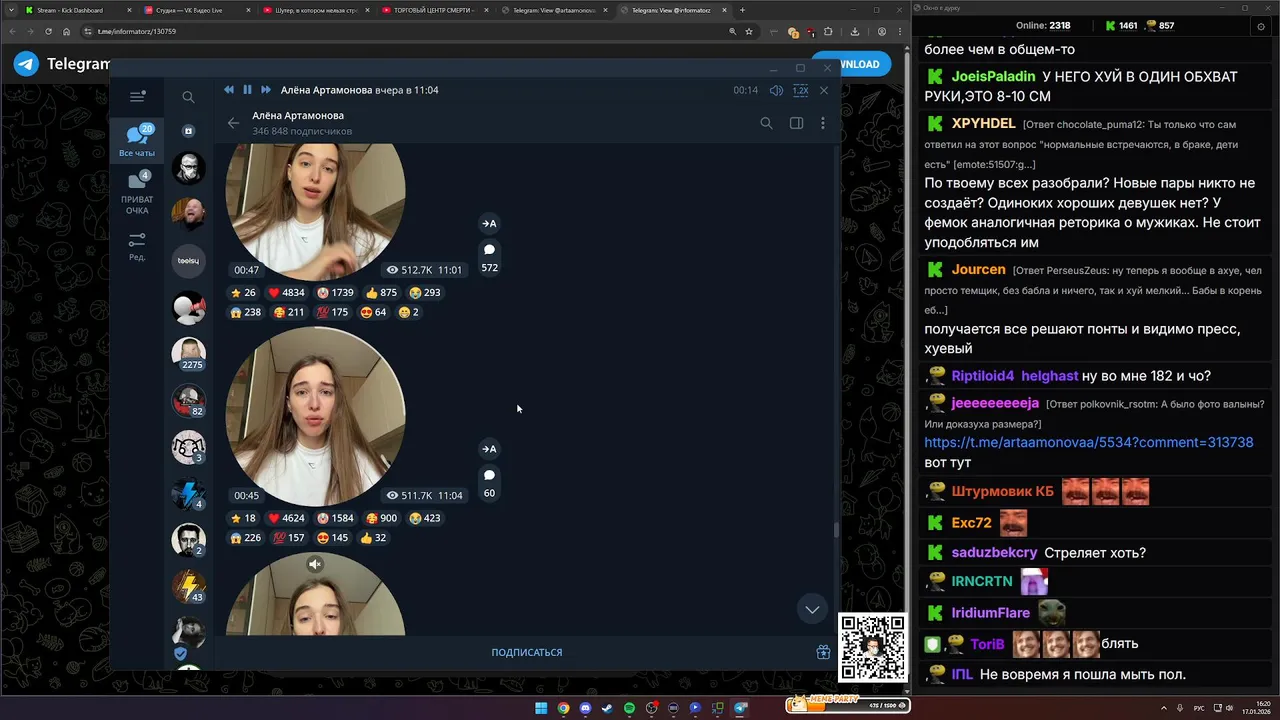The width and height of the screenshot is (1280, 720).
Task: Skip to previous voice message
Action: coord(229,90)
